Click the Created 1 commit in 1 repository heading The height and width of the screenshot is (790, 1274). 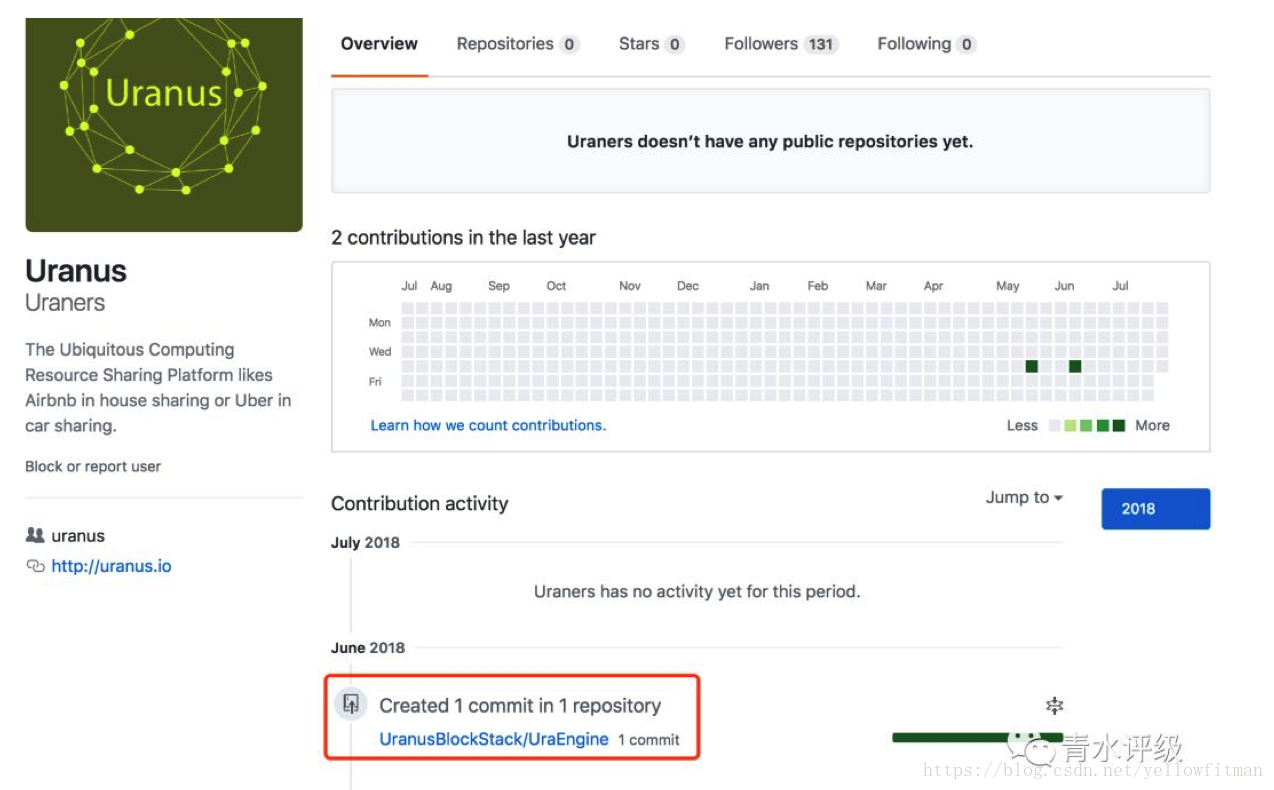point(520,706)
